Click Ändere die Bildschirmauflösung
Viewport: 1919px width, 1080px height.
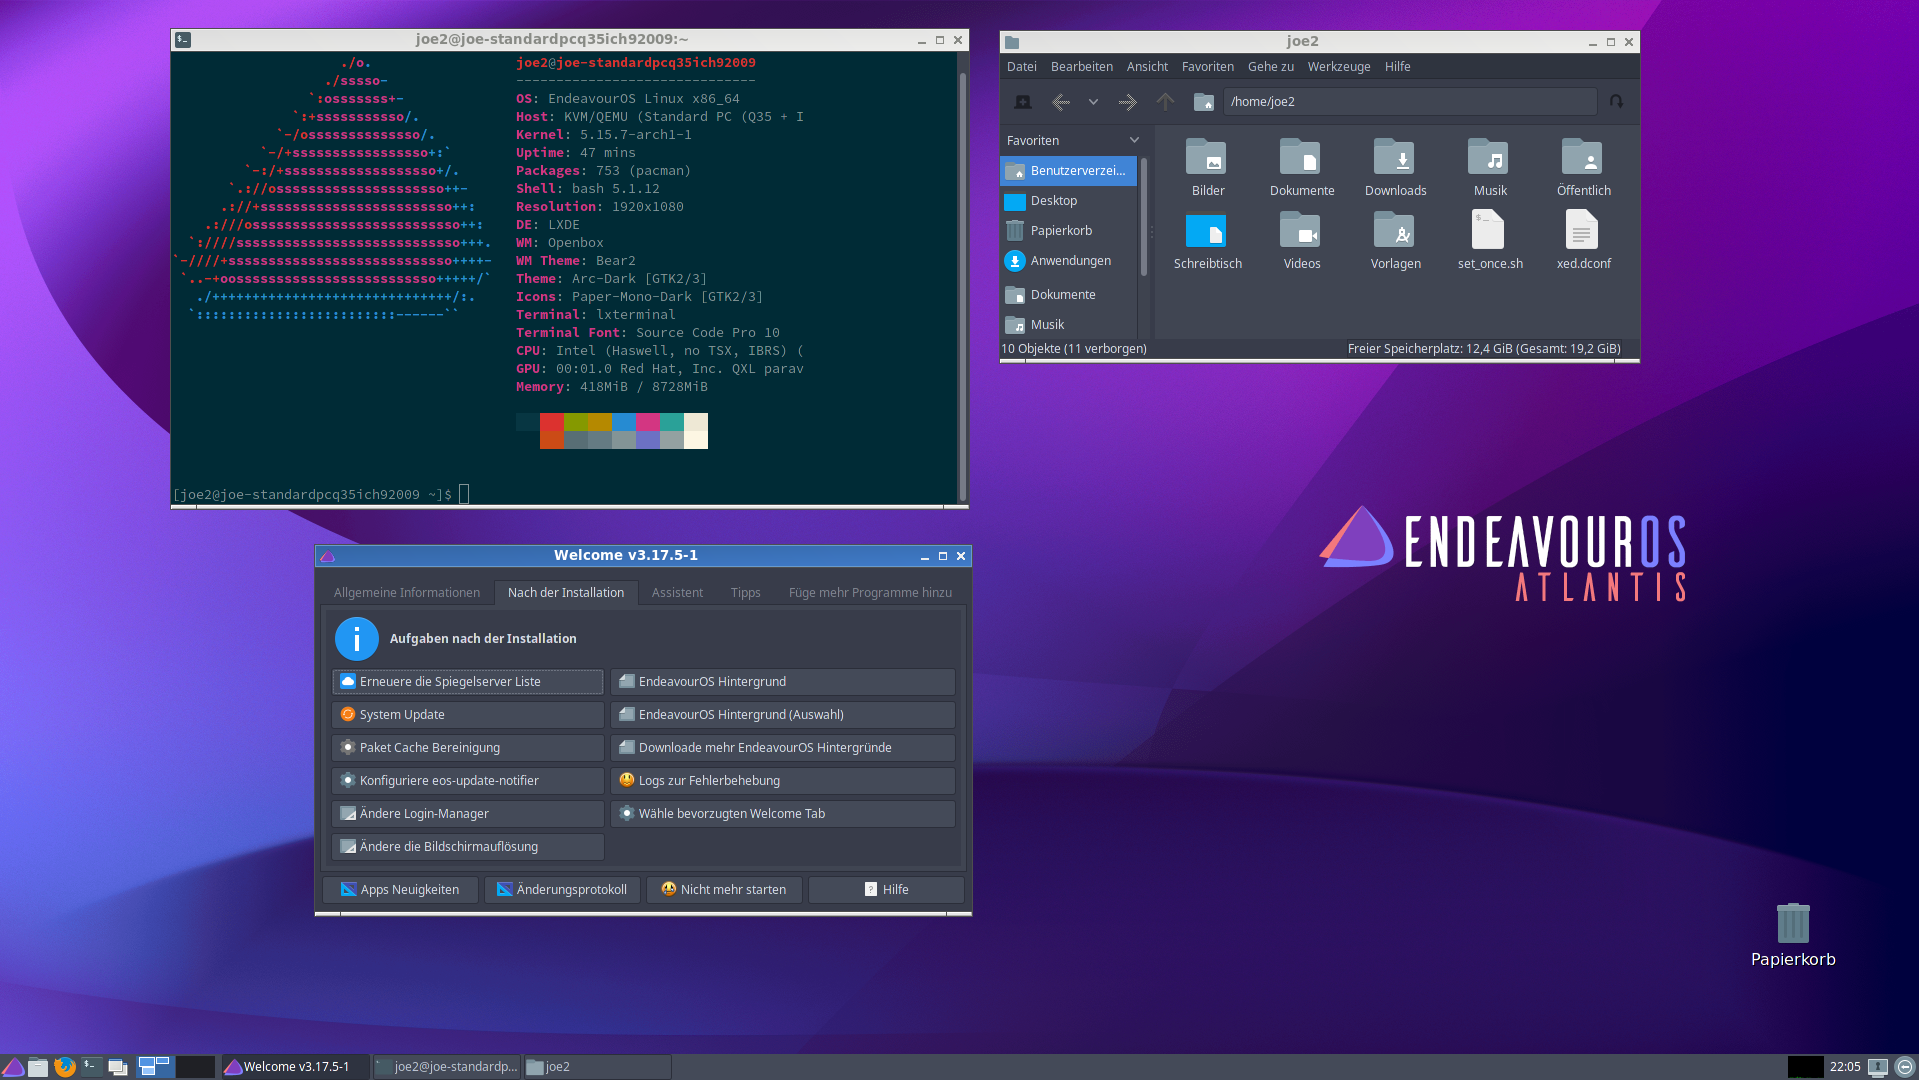click(468, 847)
